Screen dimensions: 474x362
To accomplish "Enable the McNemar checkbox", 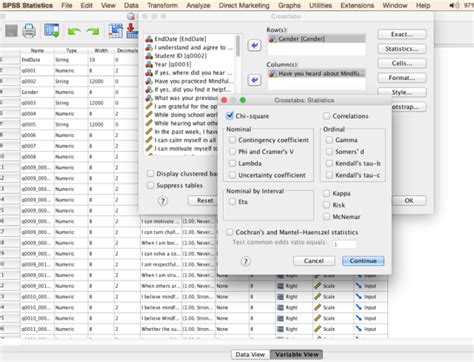I will tap(327, 217).
